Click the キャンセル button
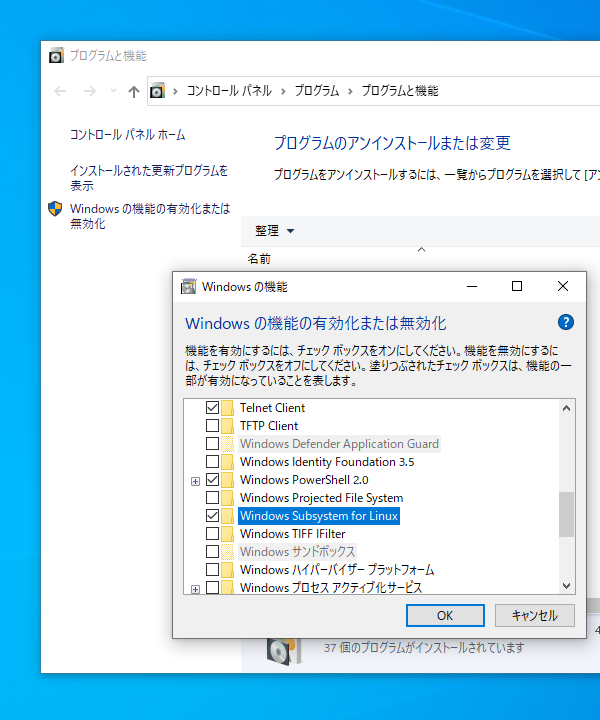The height and width of the screenshot is (720, 600). tap(534, 615)
